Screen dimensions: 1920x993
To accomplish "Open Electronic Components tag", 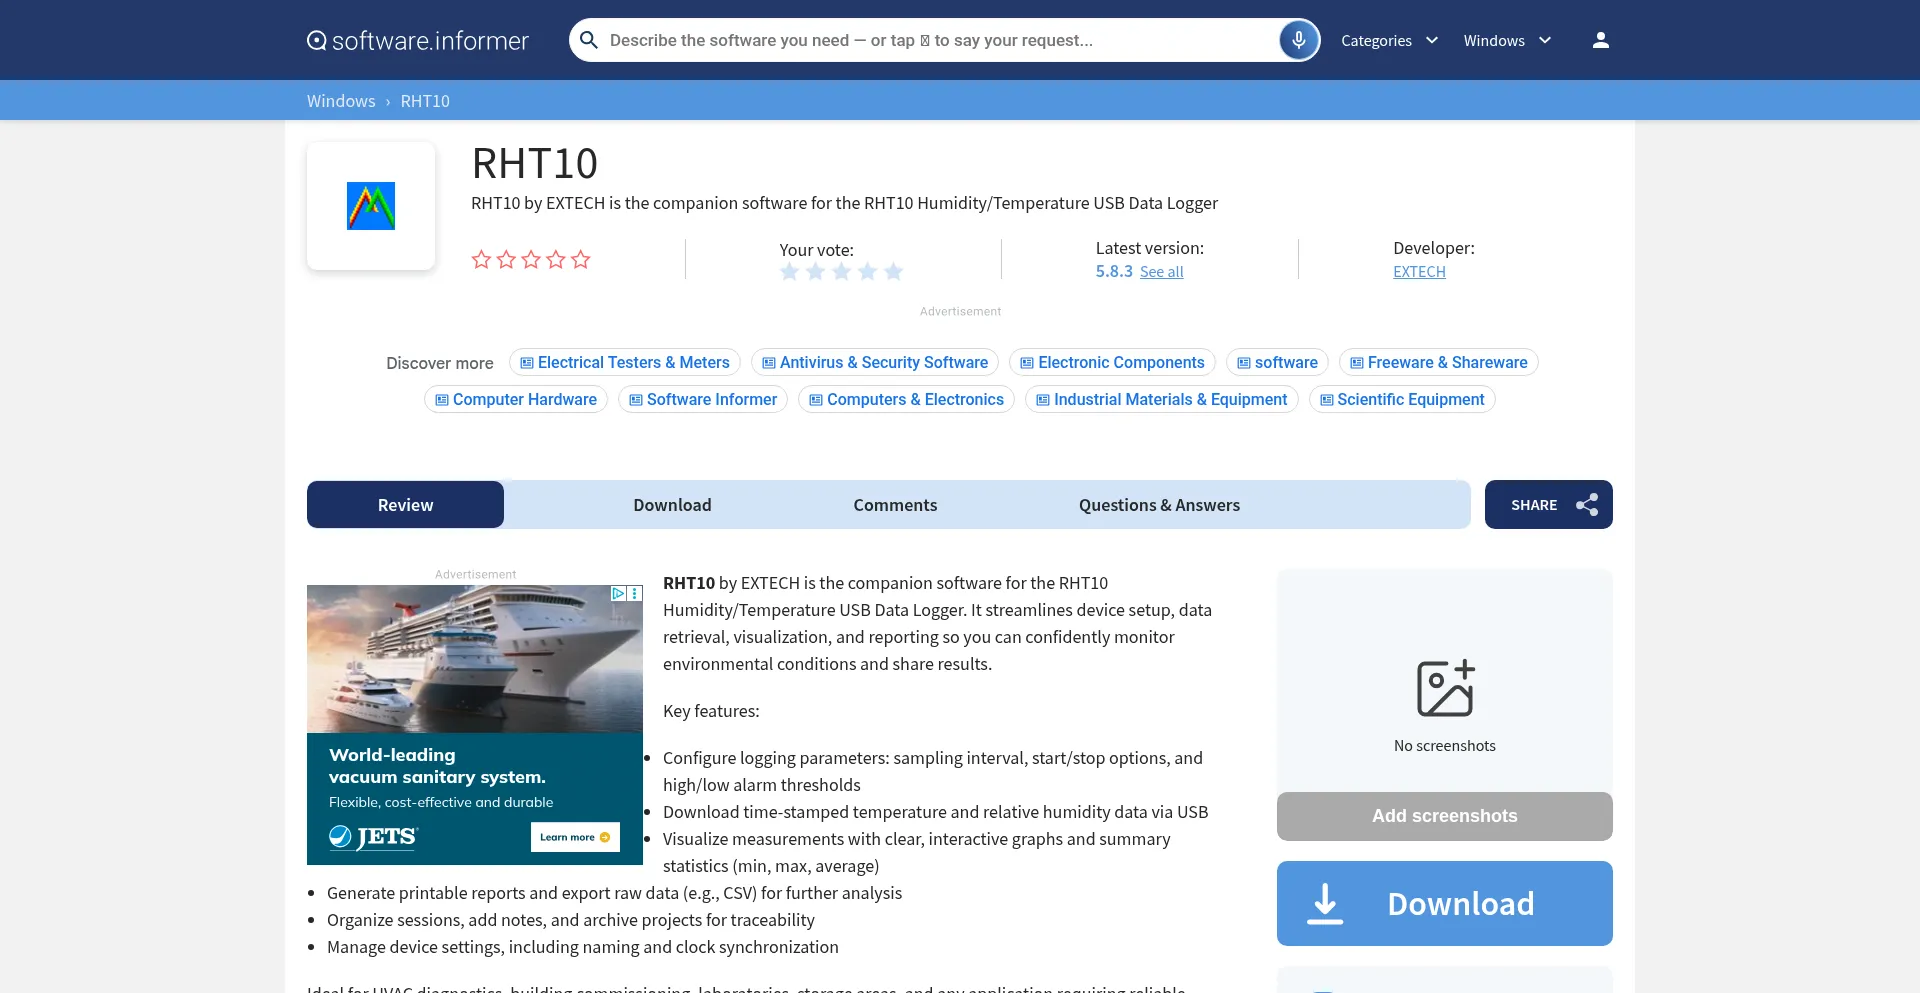I will tap(1112, 362).
